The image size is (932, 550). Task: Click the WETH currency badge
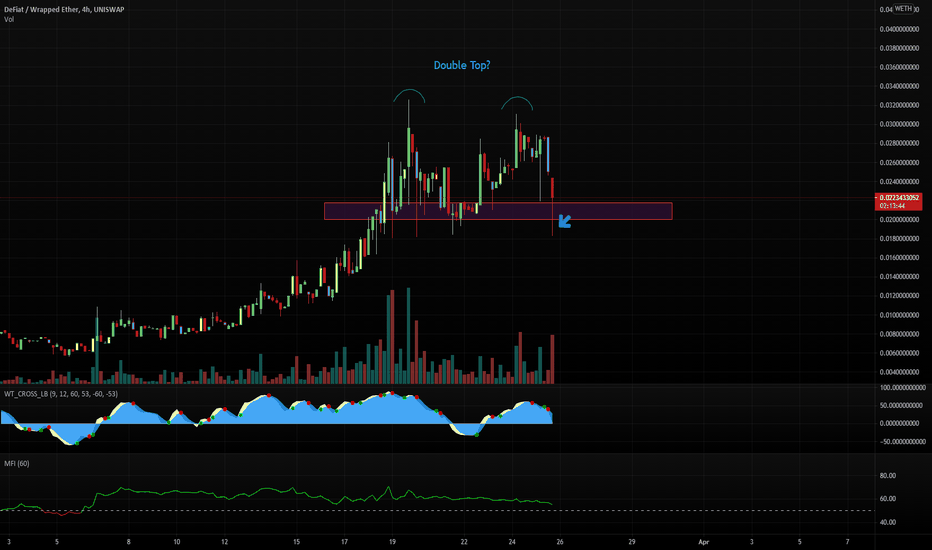(x=903, y=8)
